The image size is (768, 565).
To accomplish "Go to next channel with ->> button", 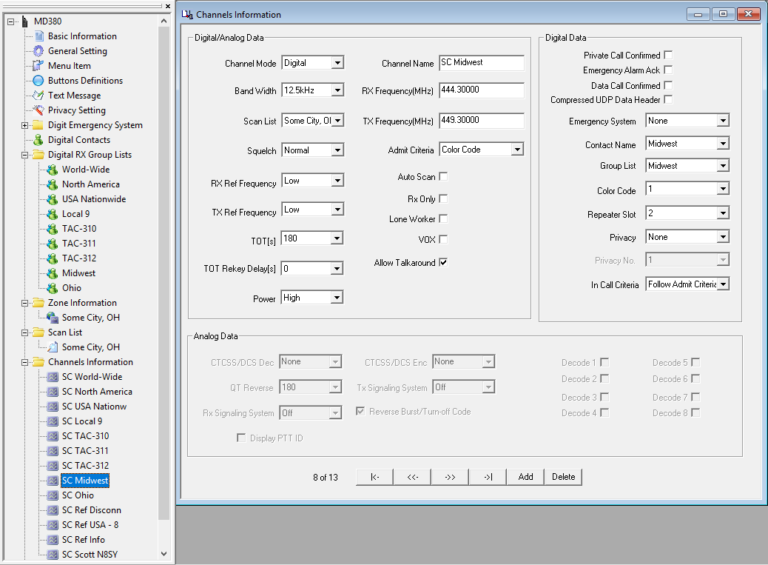I will (450, 477).
